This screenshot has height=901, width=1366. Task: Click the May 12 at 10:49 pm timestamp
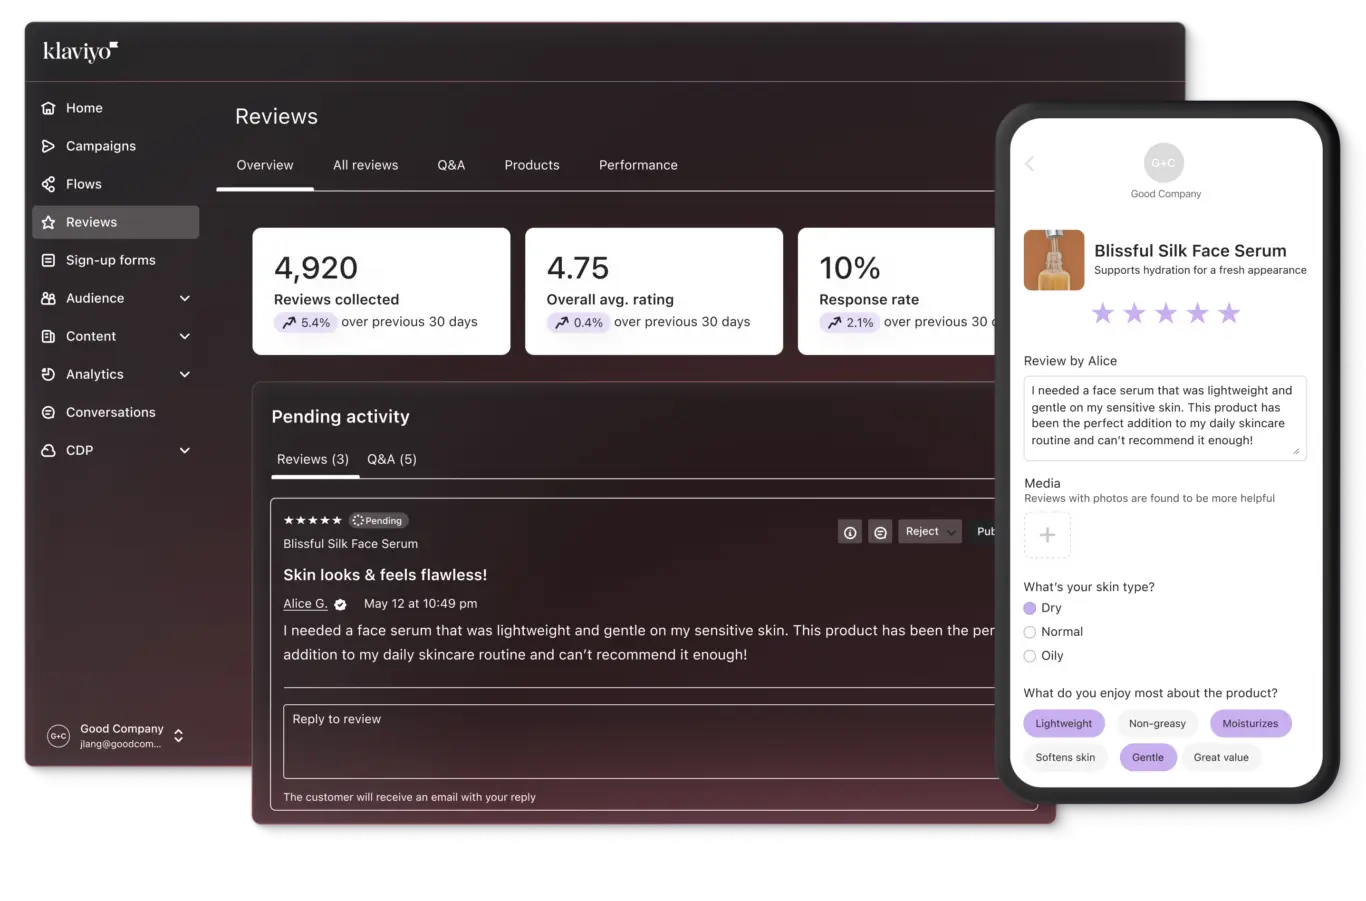420,604
